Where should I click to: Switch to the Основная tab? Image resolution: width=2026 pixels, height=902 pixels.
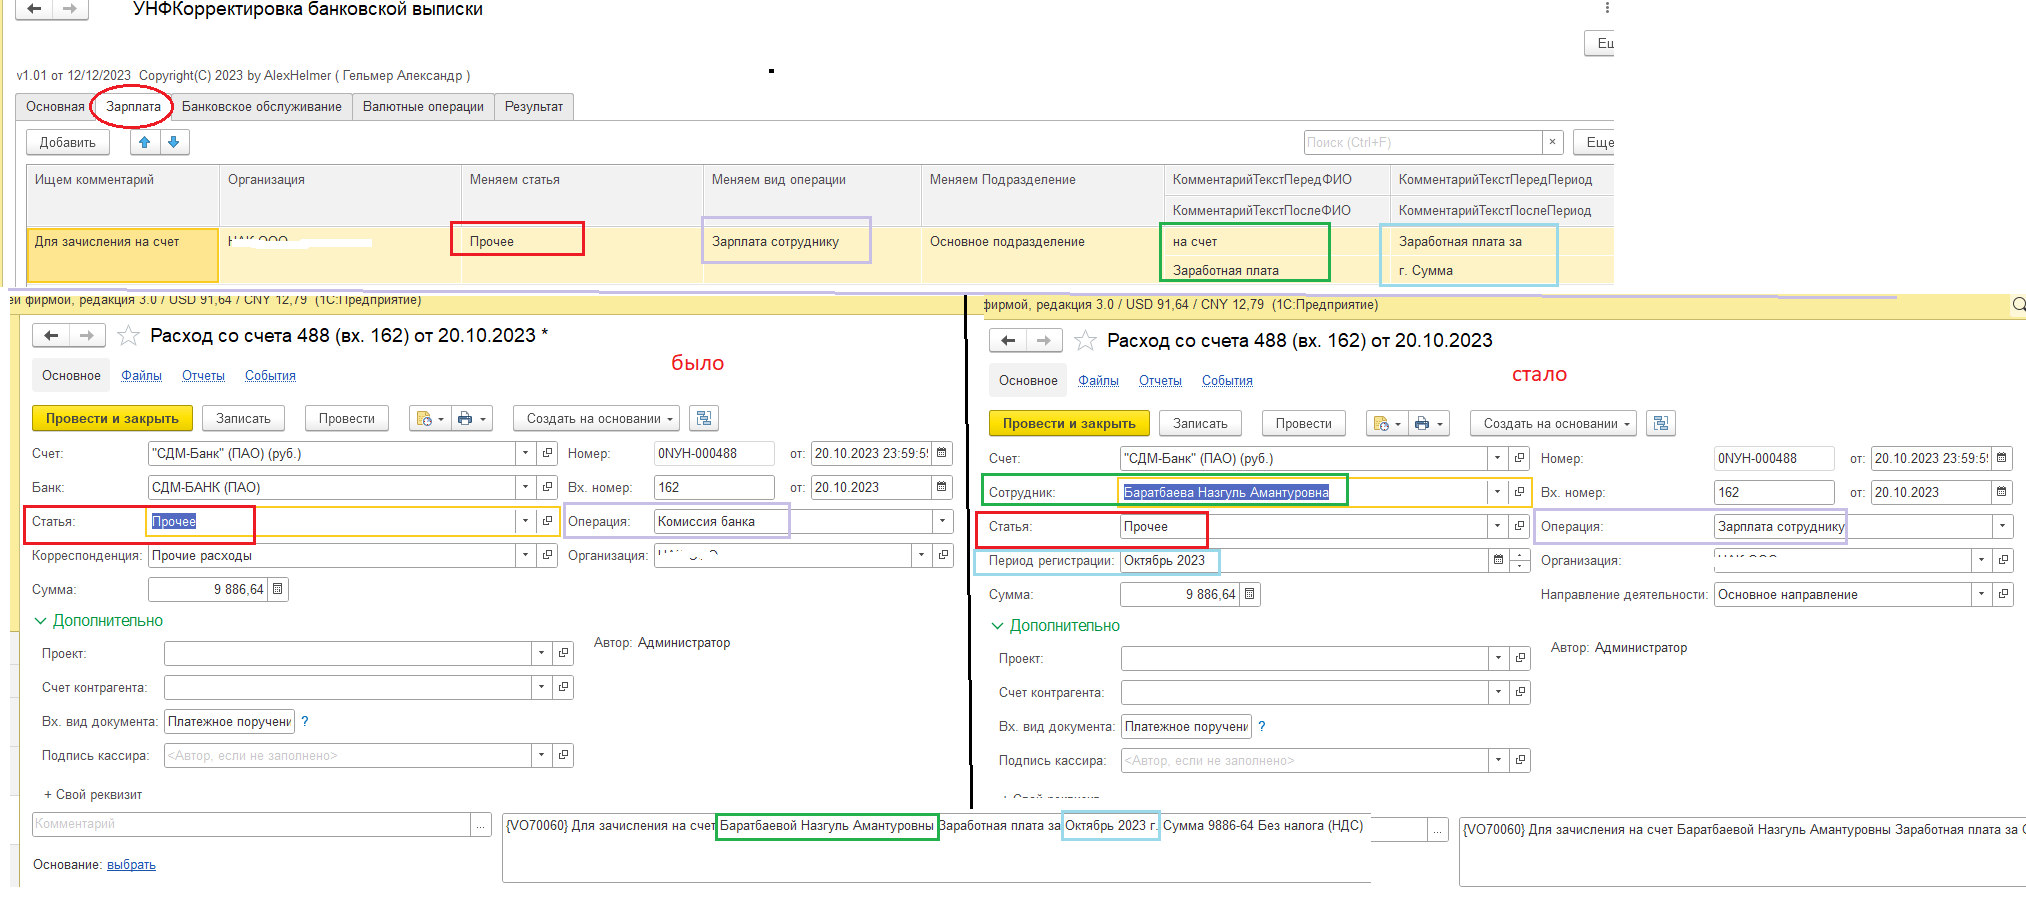click(55, 107)
